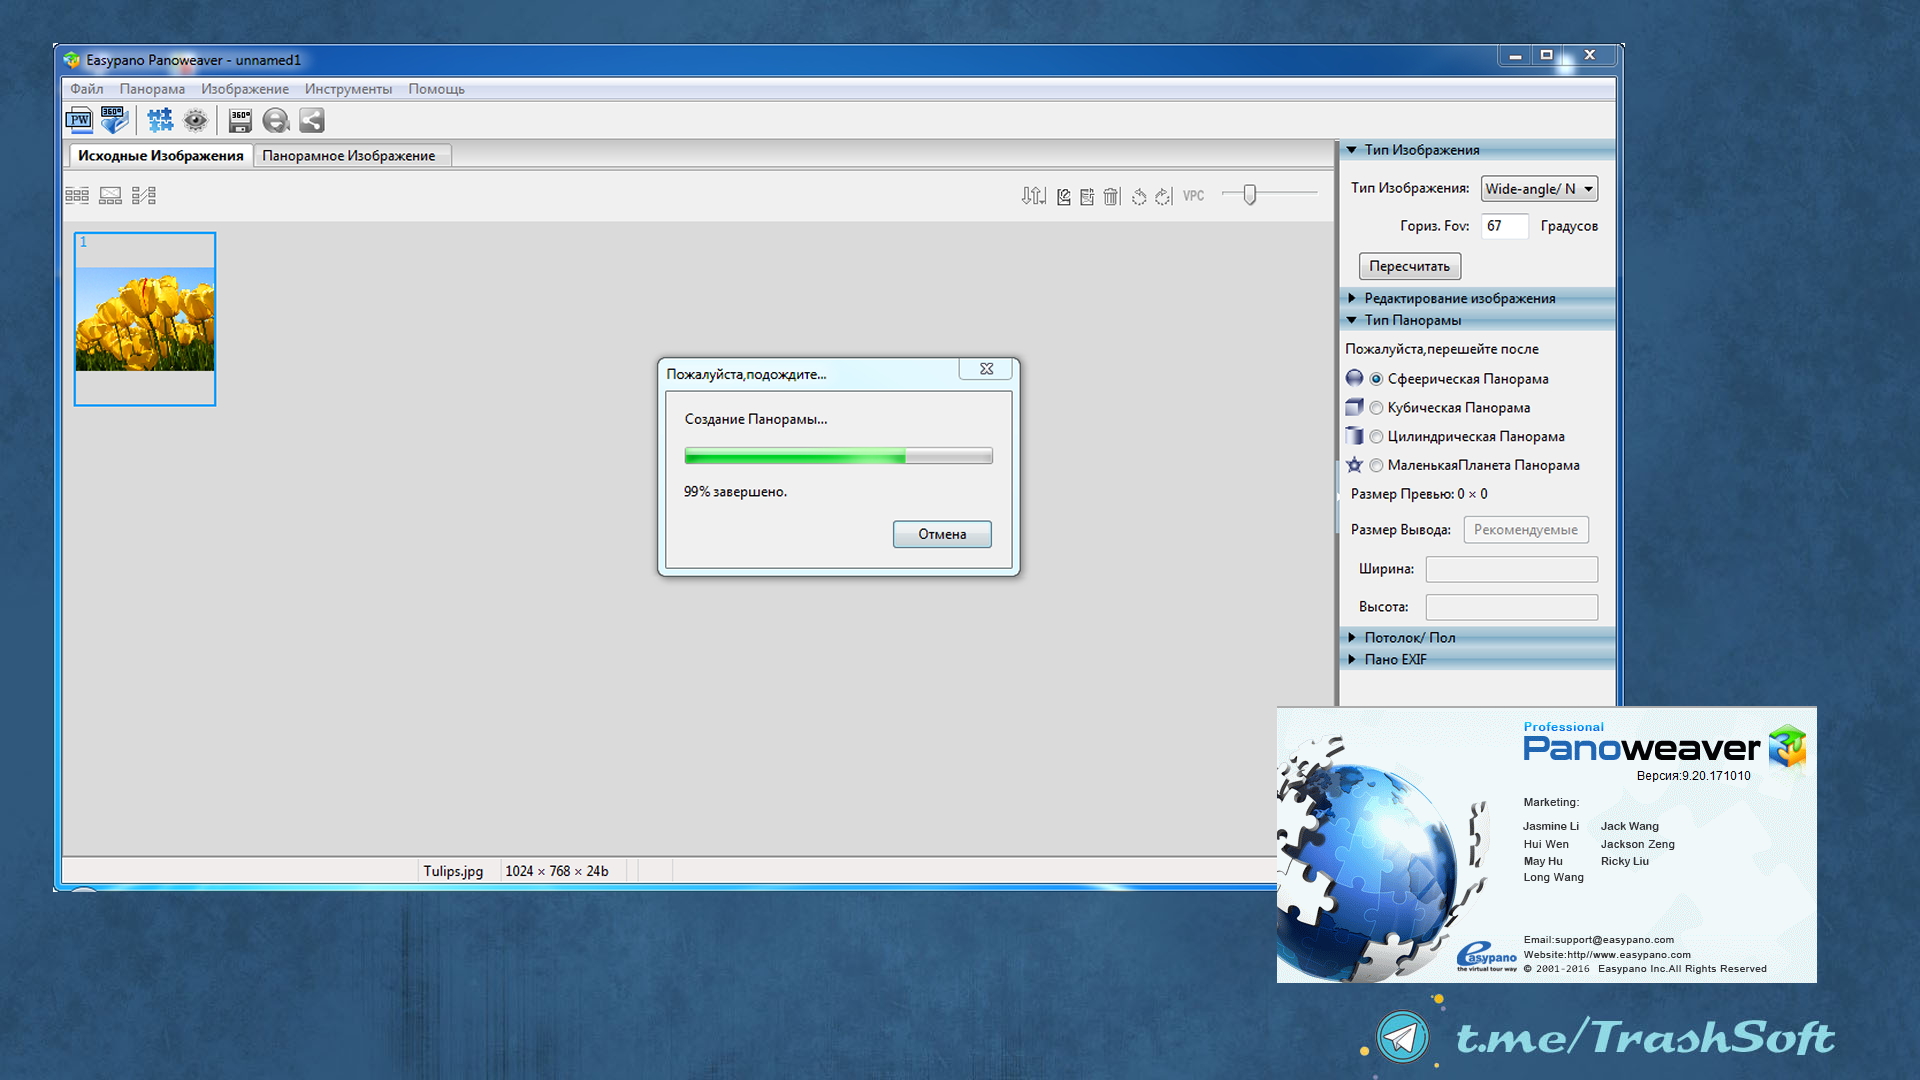Open the Инструменты menu
The height and width of the screenshot is (1080, 1920).
point(348,89)
